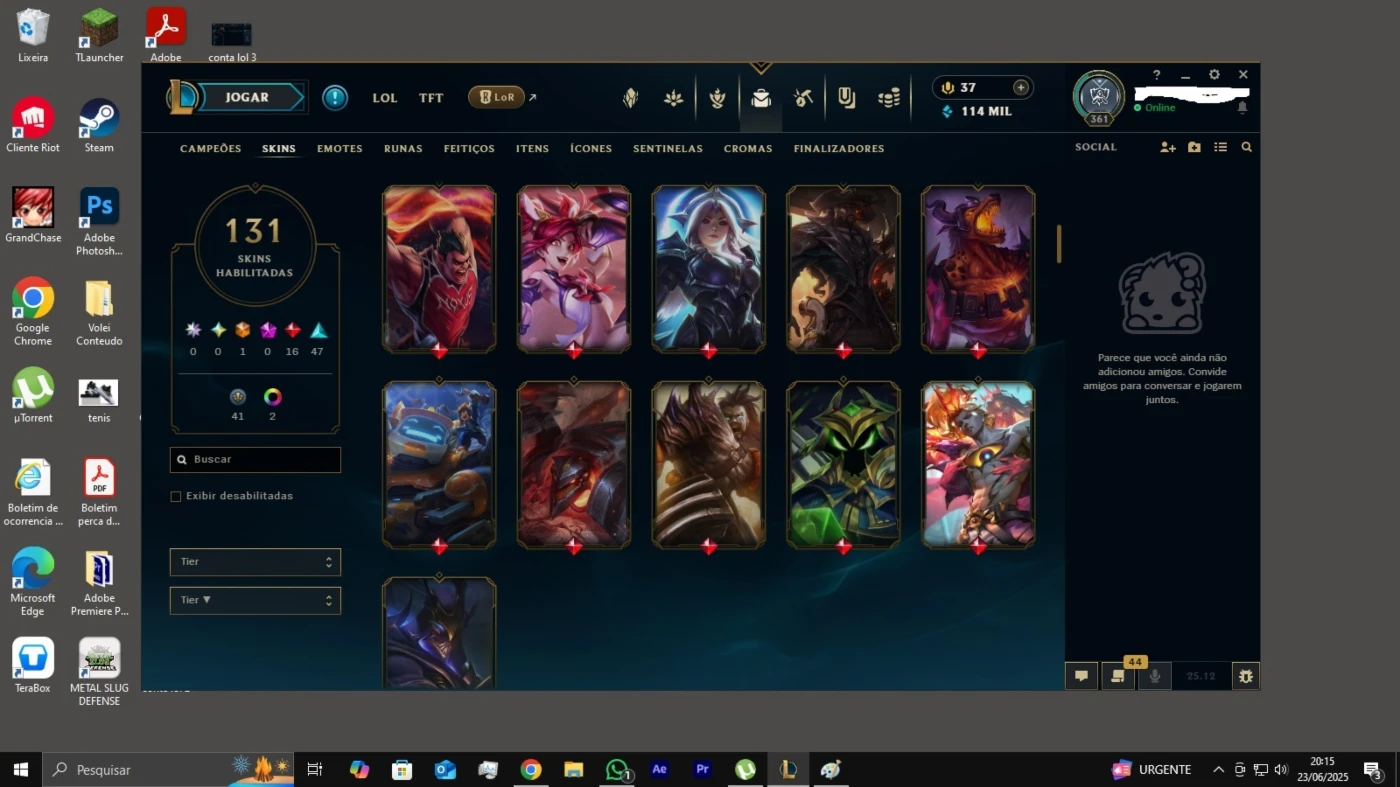This screenshot has width=1400, height=787.
Task: Open the Cliente Riot desktop shortcut
Action: pos(33,126)
